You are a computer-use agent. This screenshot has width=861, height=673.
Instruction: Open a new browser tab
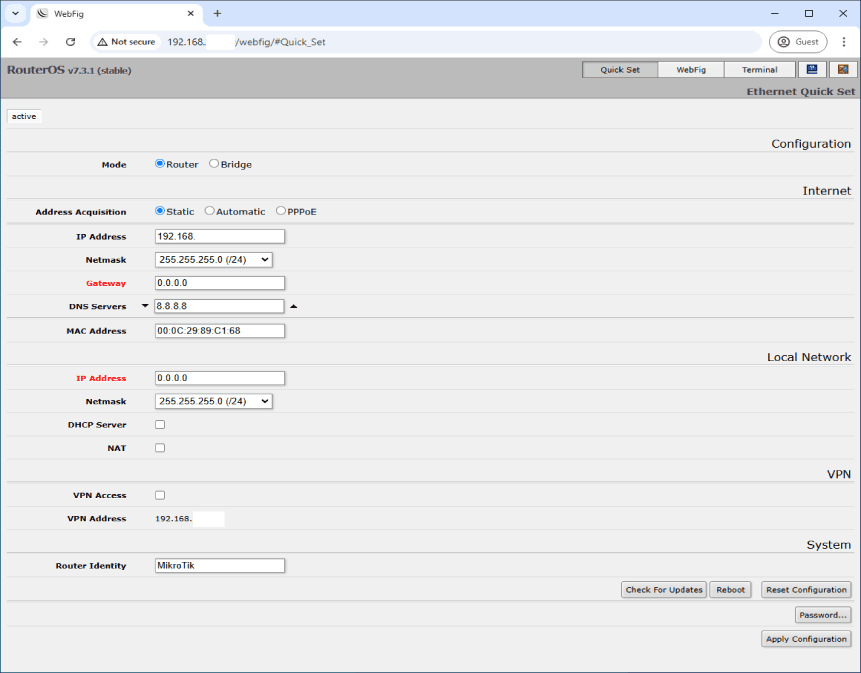click(218, 15)
